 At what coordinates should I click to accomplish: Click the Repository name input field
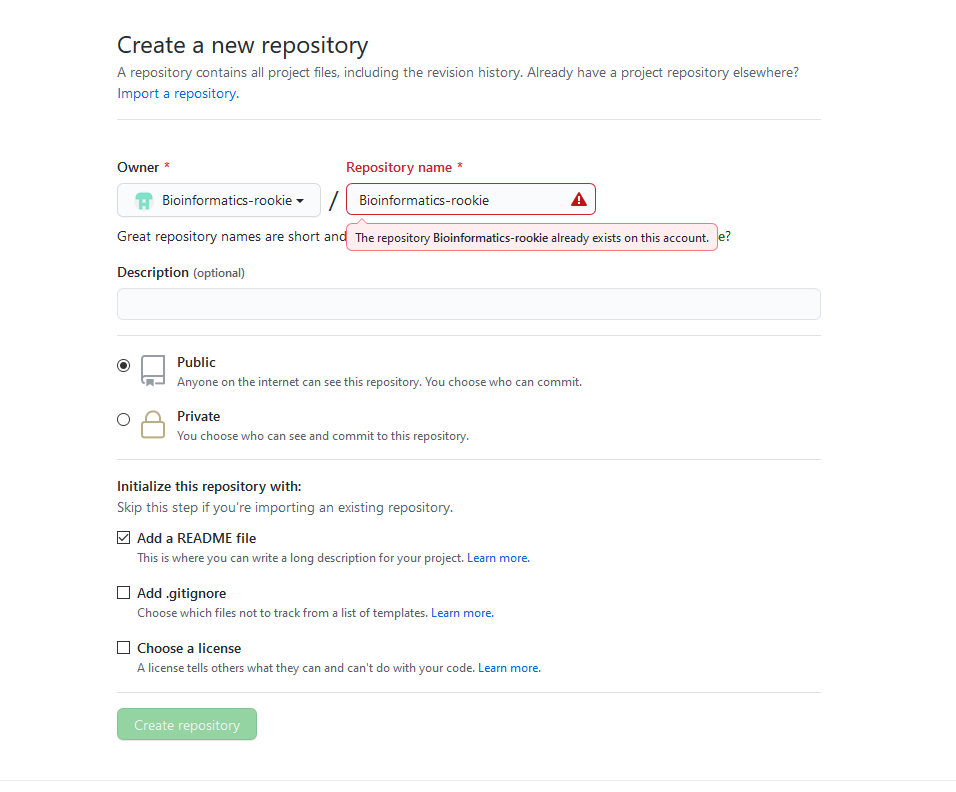(460, 200)
